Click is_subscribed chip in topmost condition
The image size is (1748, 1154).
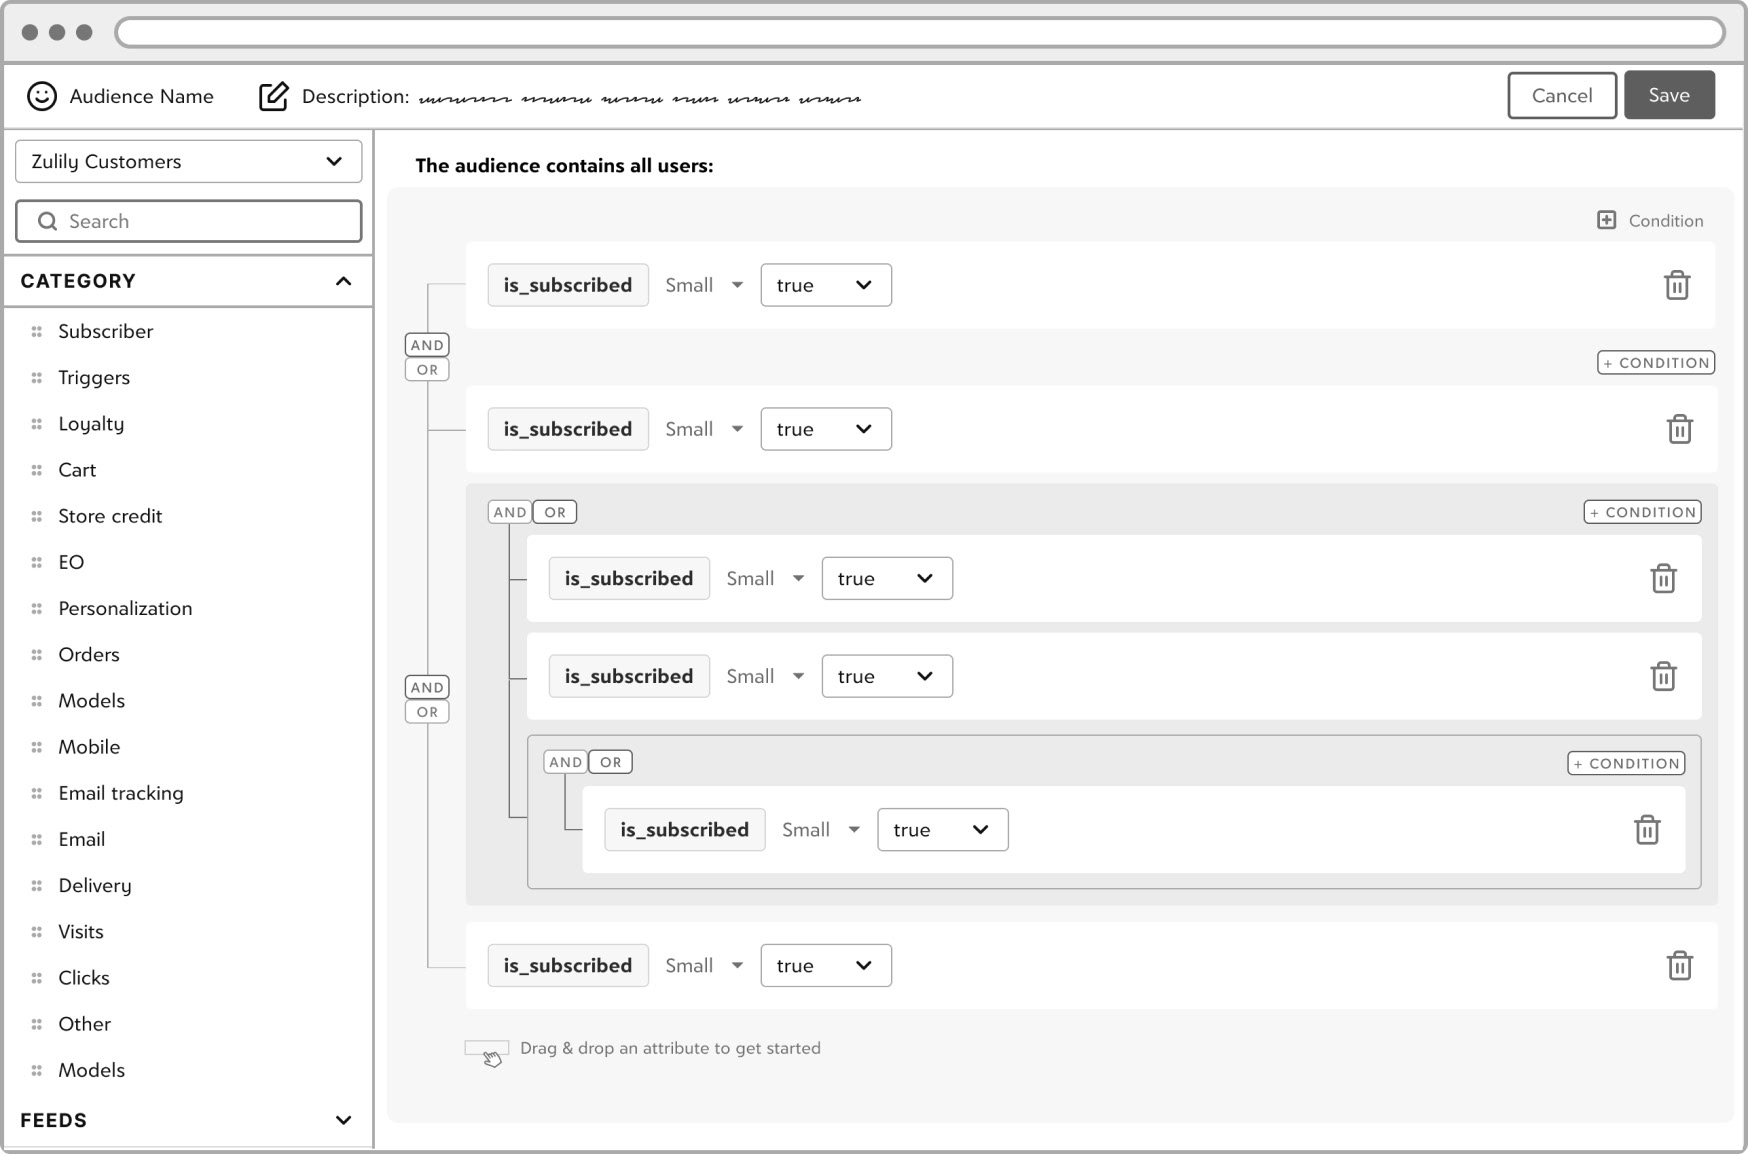click(568, 285)
